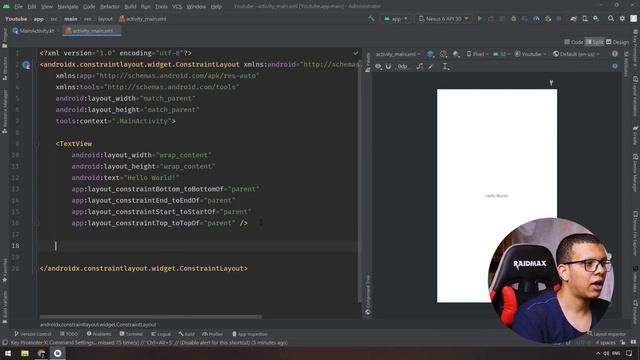Click the Guidelines helper icon
Viewport: 640px width, 360px height.
click(446, 66)
